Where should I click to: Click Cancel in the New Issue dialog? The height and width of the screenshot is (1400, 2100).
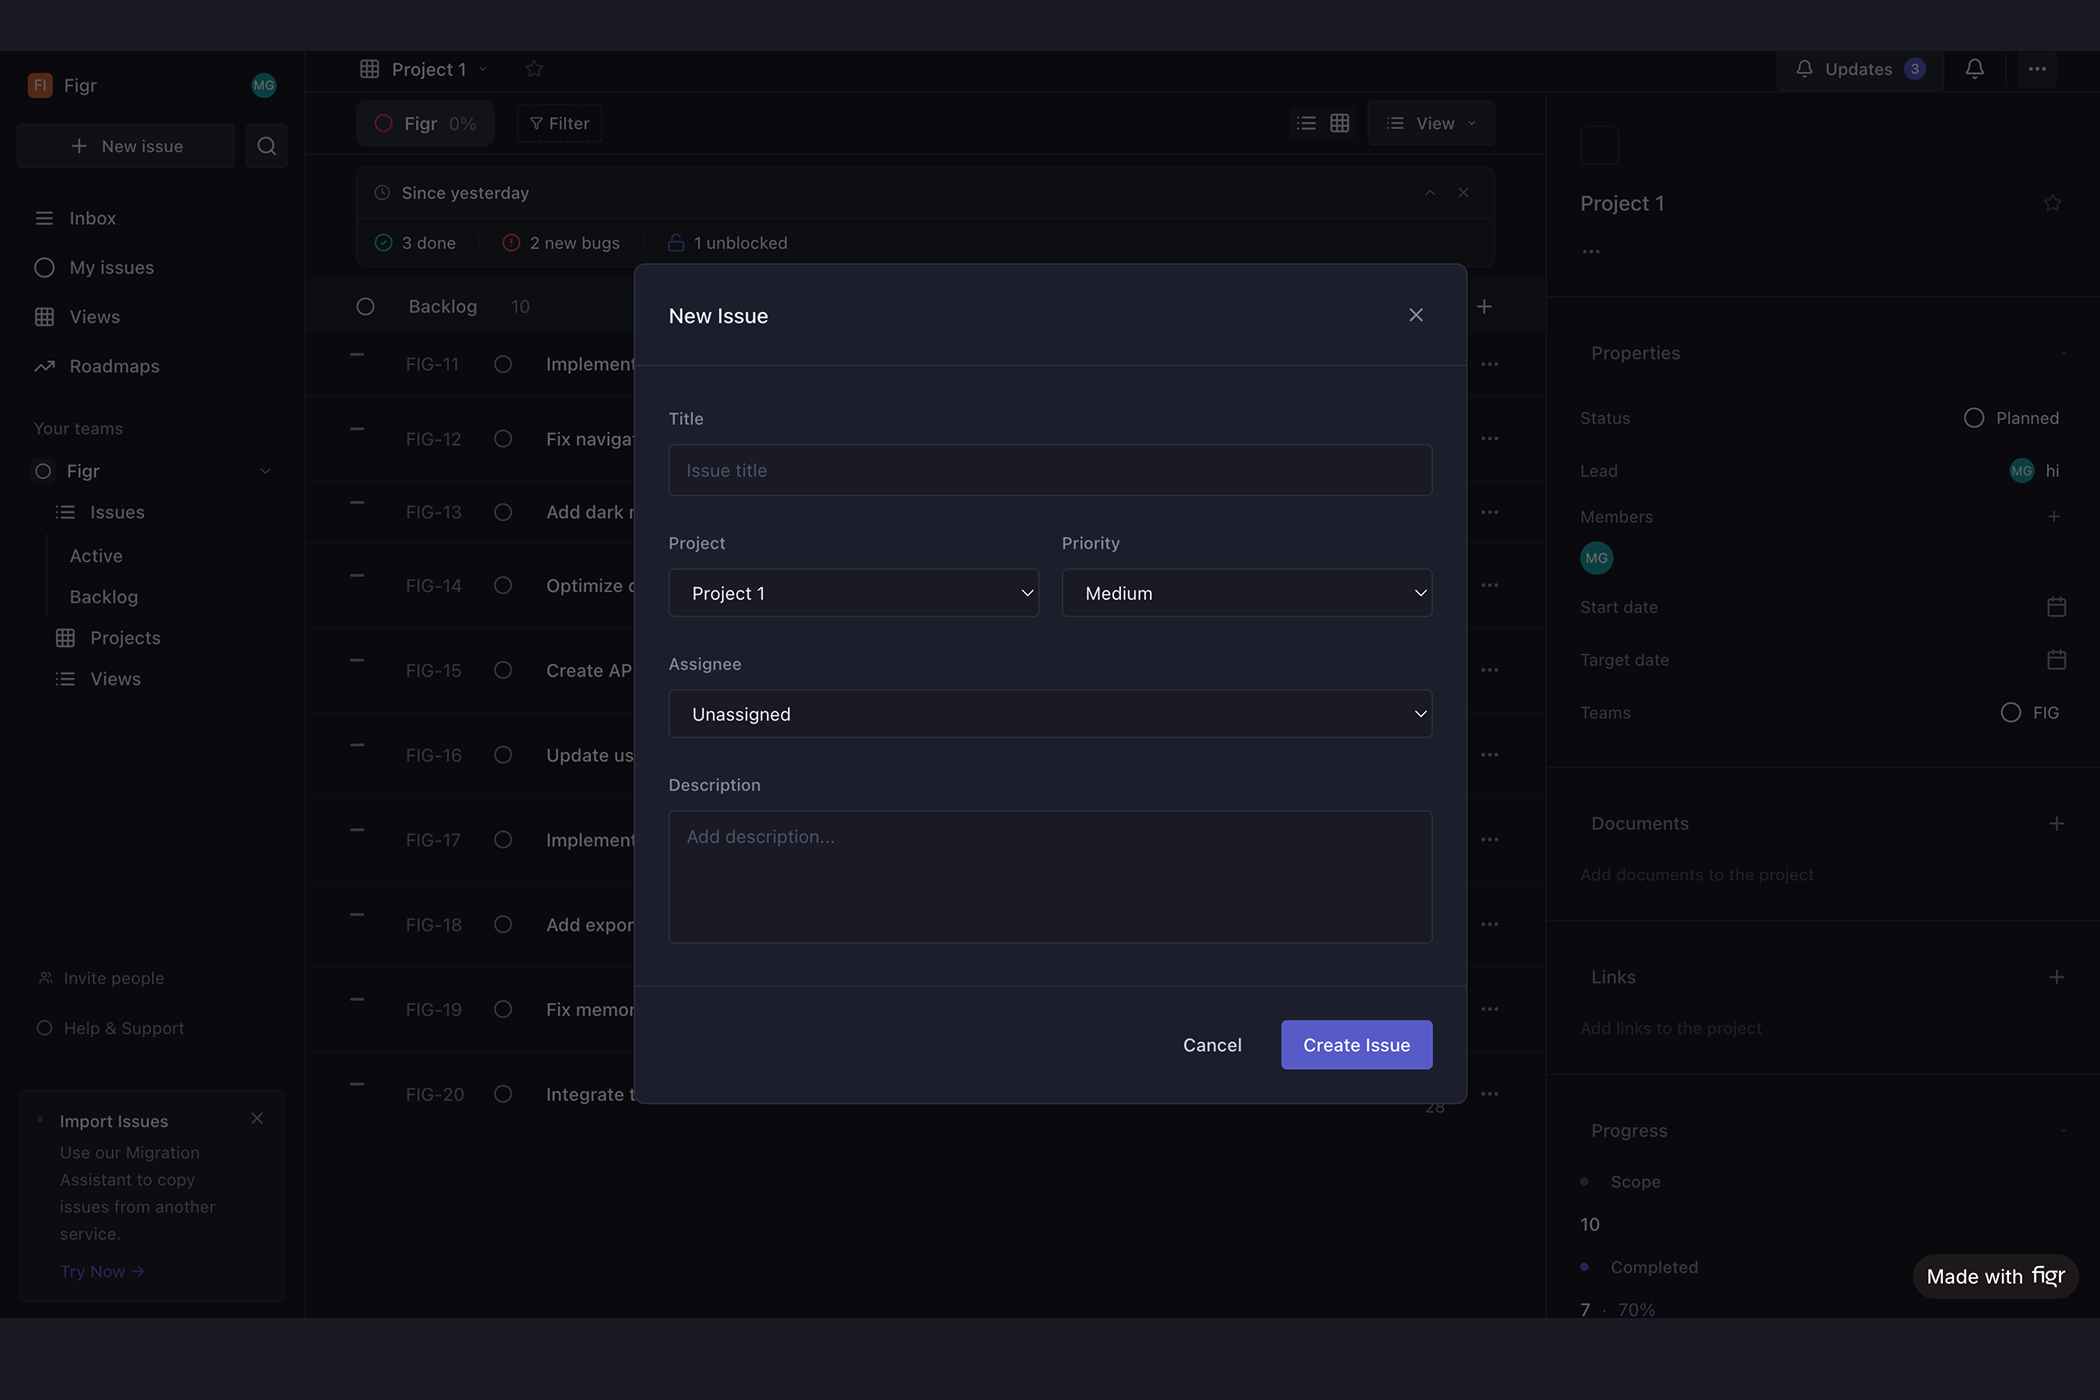[x=1212, y=1045]
